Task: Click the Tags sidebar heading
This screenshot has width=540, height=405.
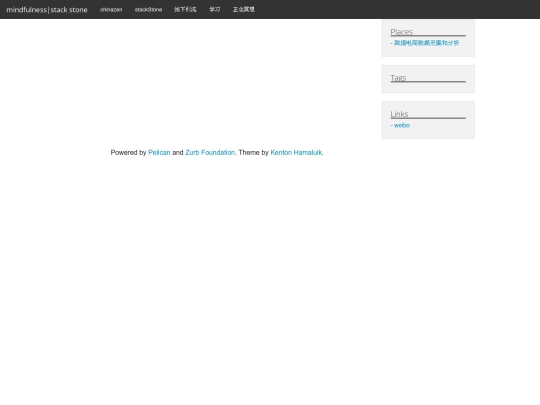Action: click(398, 78)
